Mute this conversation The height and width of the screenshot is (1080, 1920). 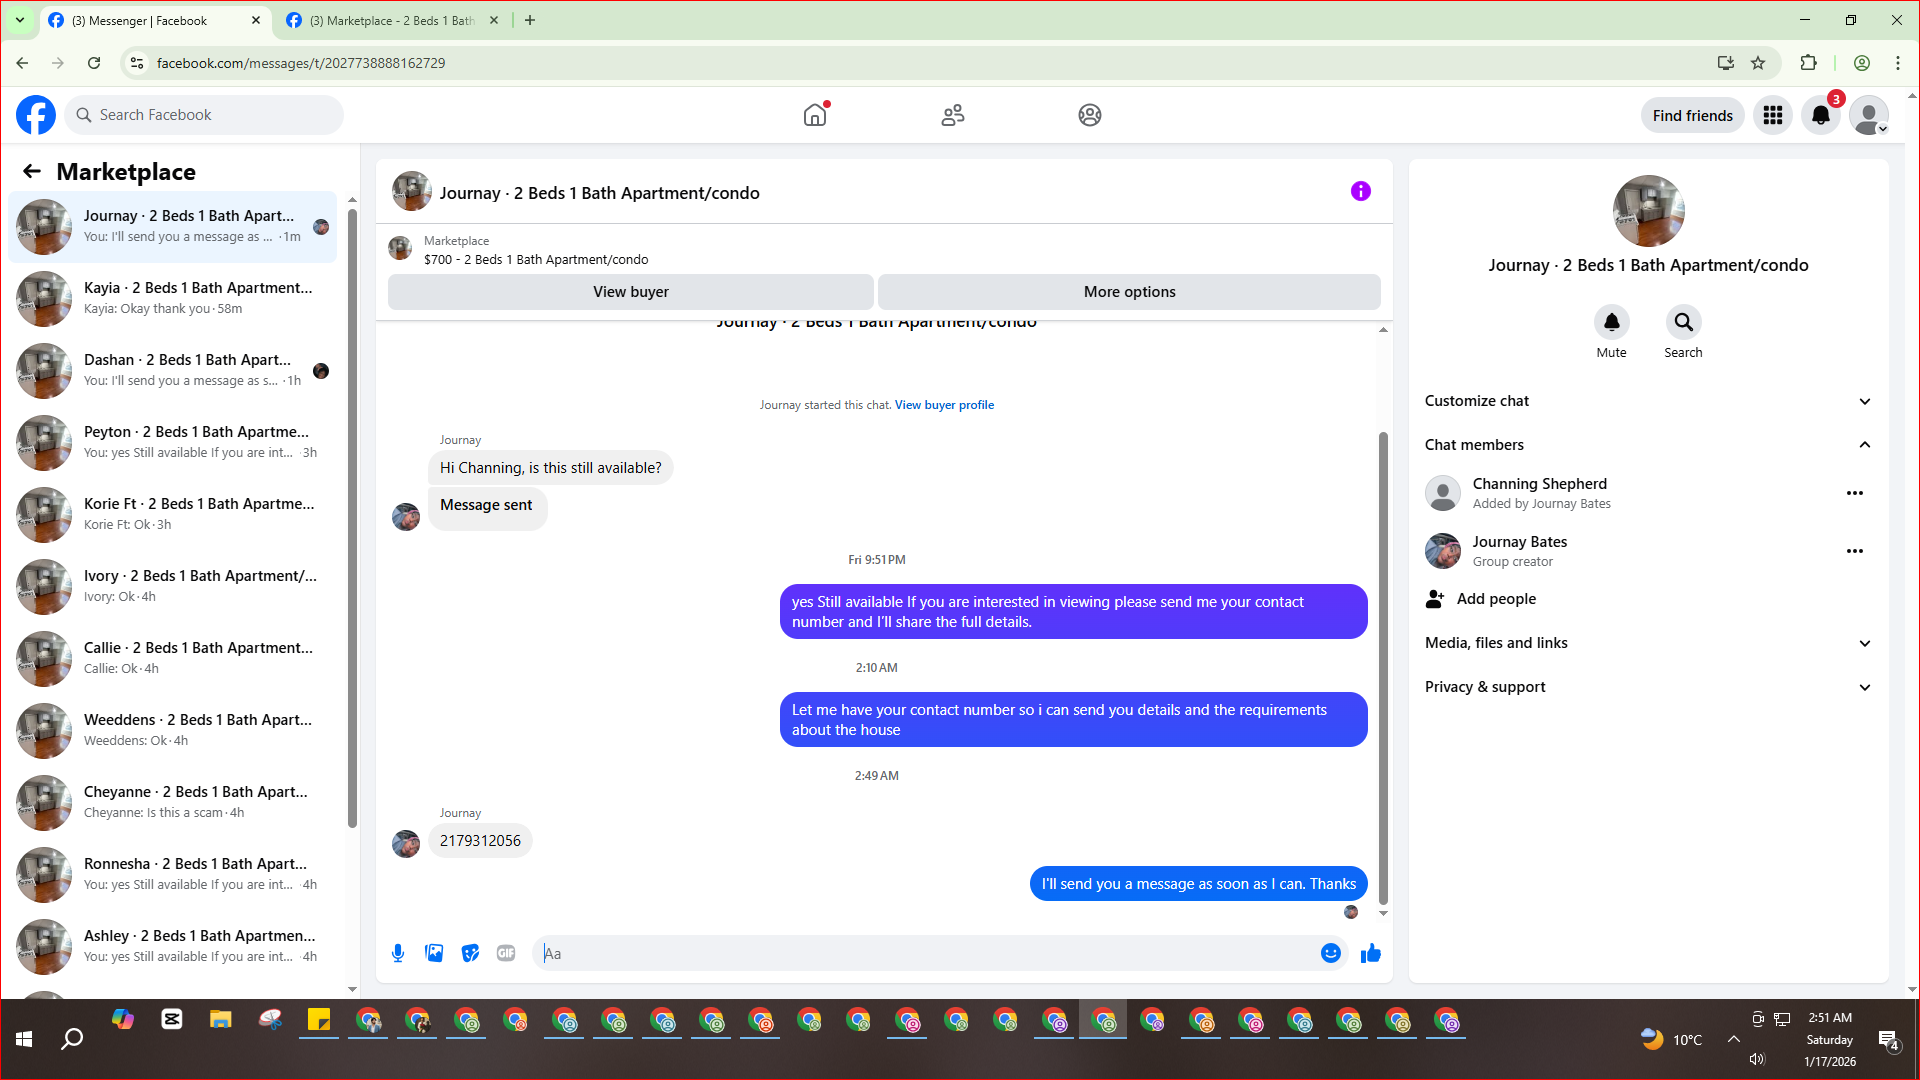point(1611,322)
